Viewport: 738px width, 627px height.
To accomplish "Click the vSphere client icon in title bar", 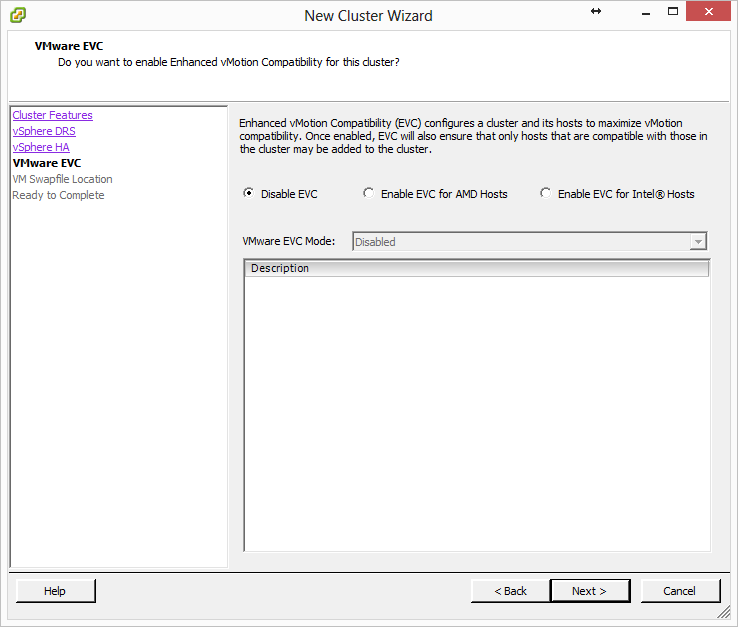I will [x=17, y=15].
